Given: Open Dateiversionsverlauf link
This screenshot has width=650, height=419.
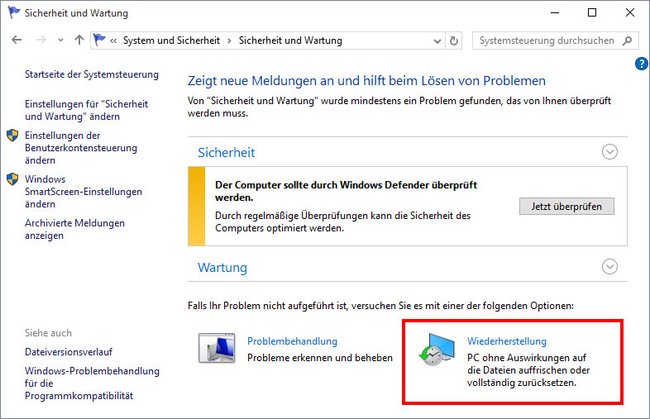Looking at the screenshot, I should click(x=68, y=352).
